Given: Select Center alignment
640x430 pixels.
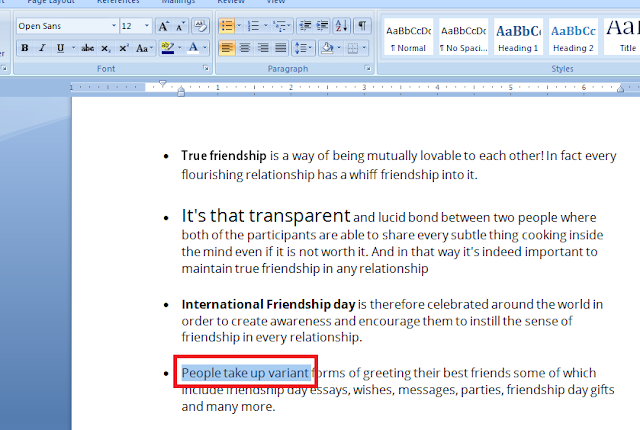Looking at the screenshot, I should tap(244, 48).
